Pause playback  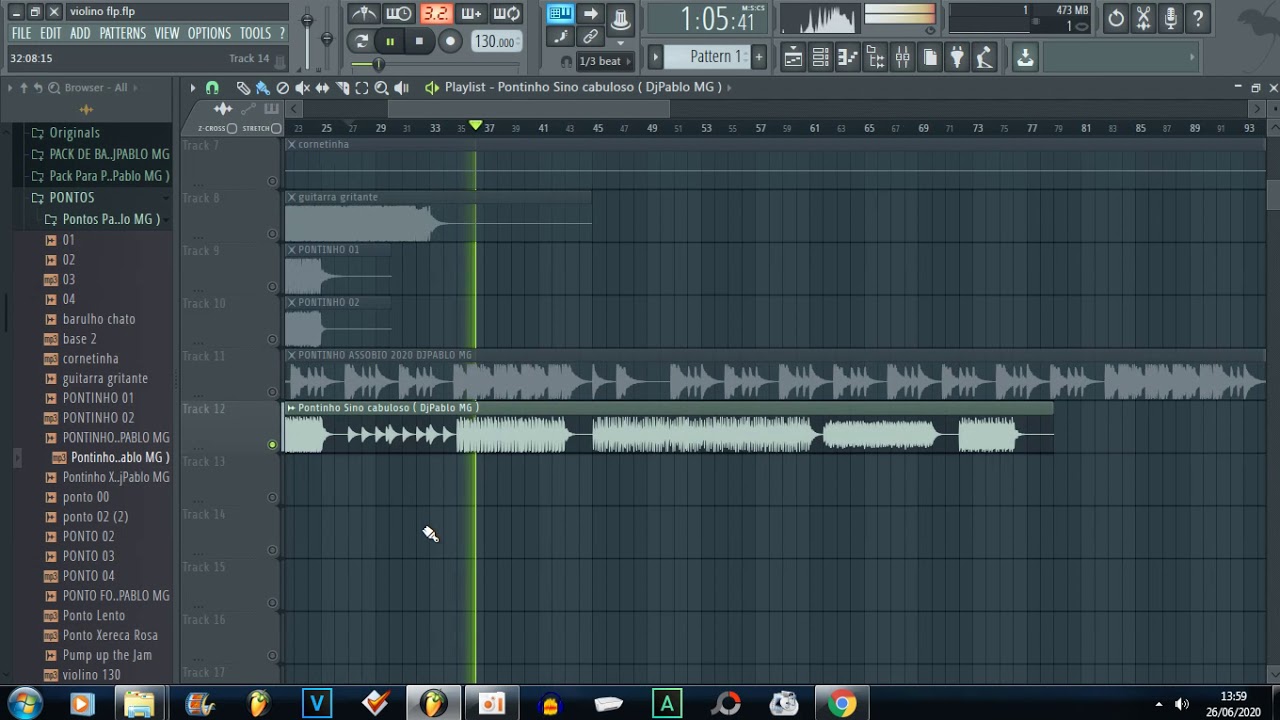click(x=390, y=41)
